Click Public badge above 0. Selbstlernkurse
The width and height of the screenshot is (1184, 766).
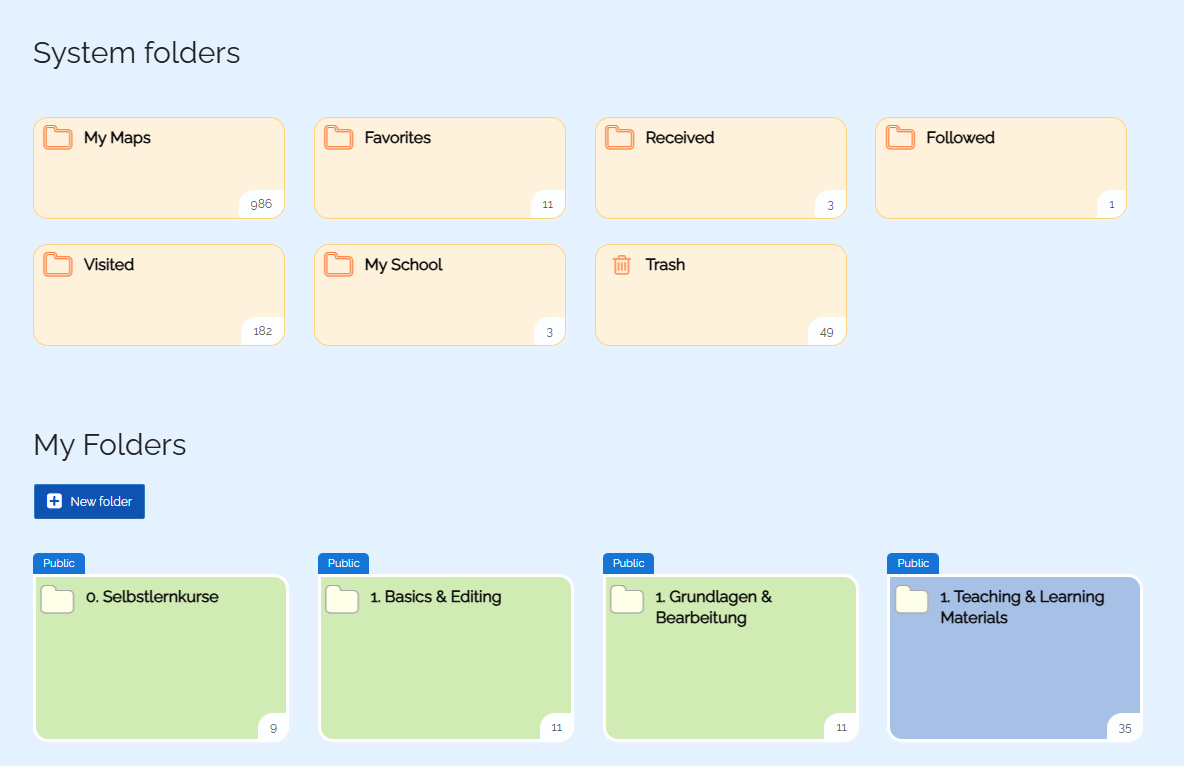pyautogui.click(x=59, y=564)
